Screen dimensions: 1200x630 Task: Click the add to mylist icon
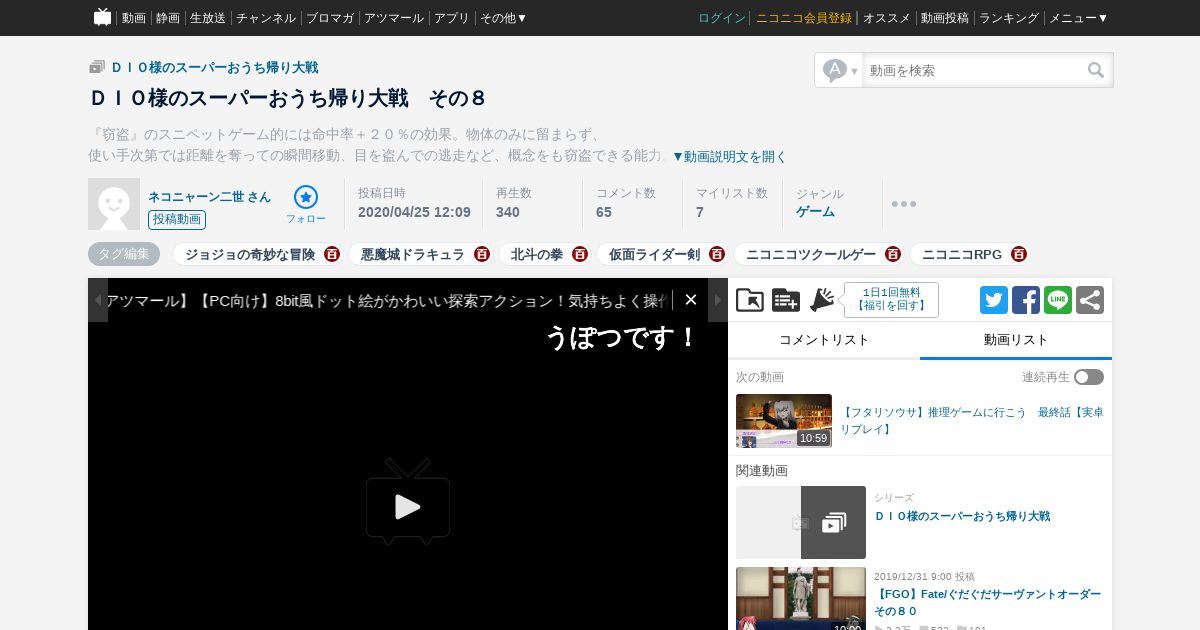point(786,300)
